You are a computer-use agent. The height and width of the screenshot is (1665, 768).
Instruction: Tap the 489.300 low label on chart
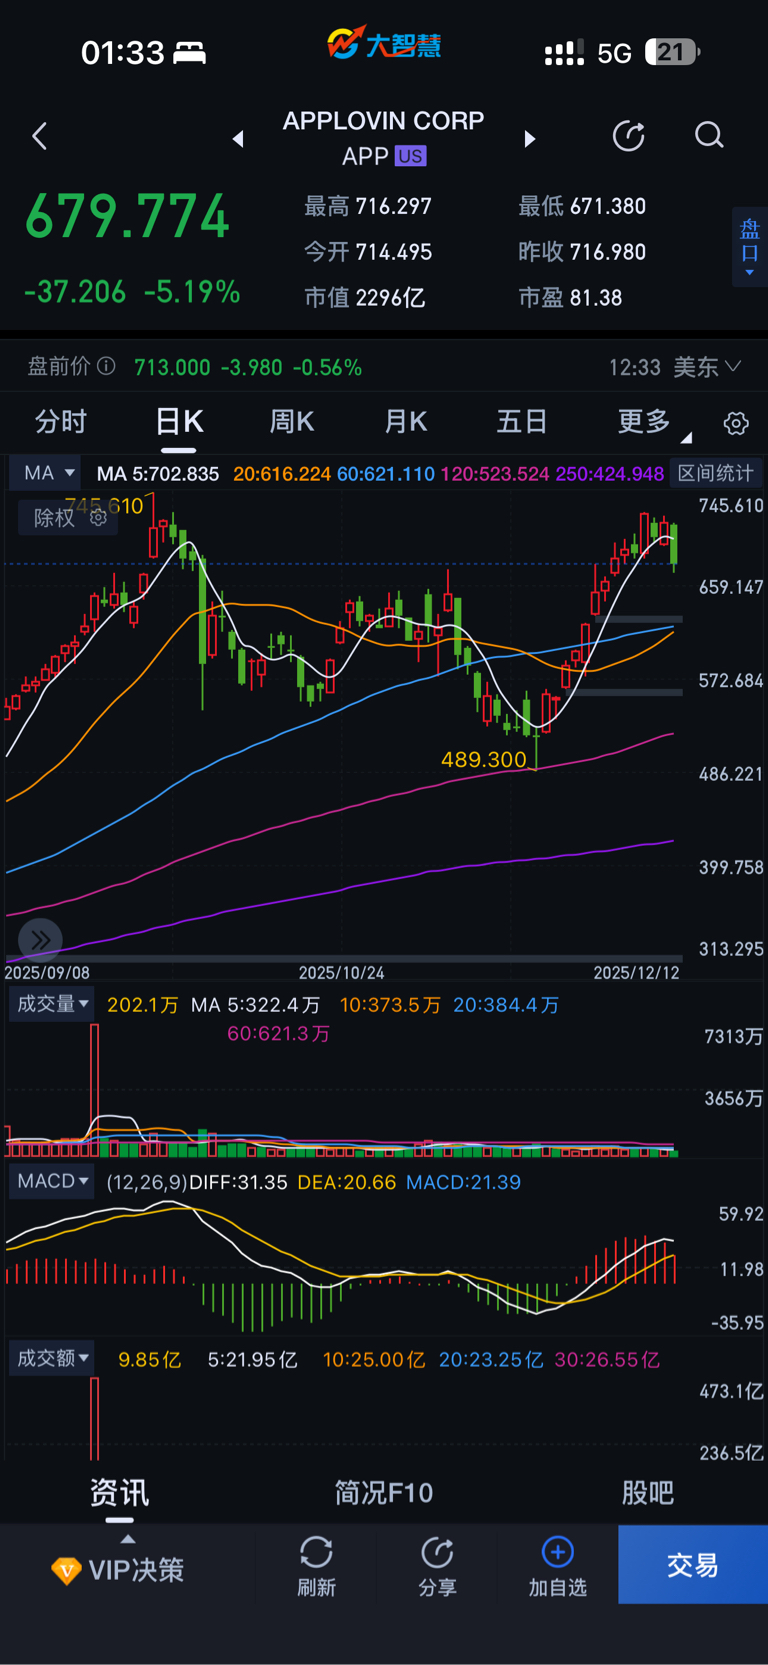484,759
